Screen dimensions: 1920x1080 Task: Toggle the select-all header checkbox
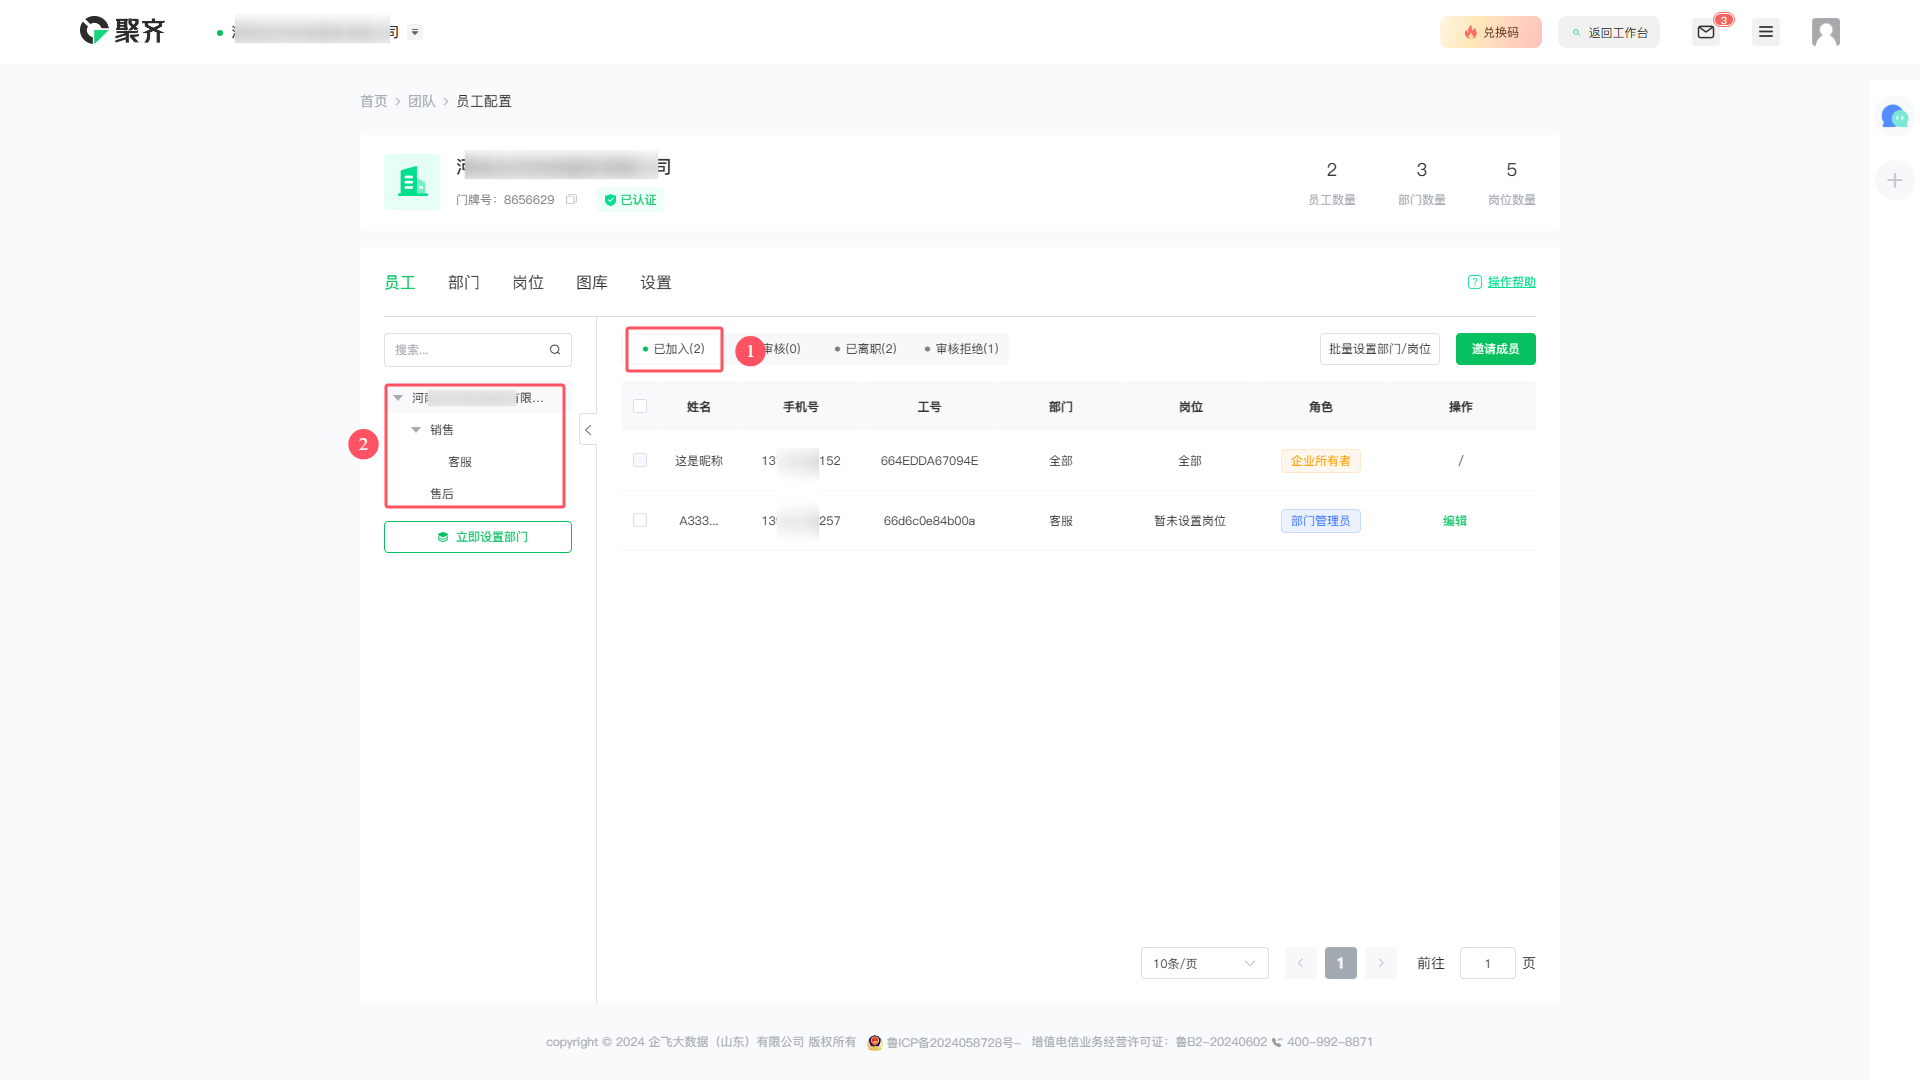(640, 406)
